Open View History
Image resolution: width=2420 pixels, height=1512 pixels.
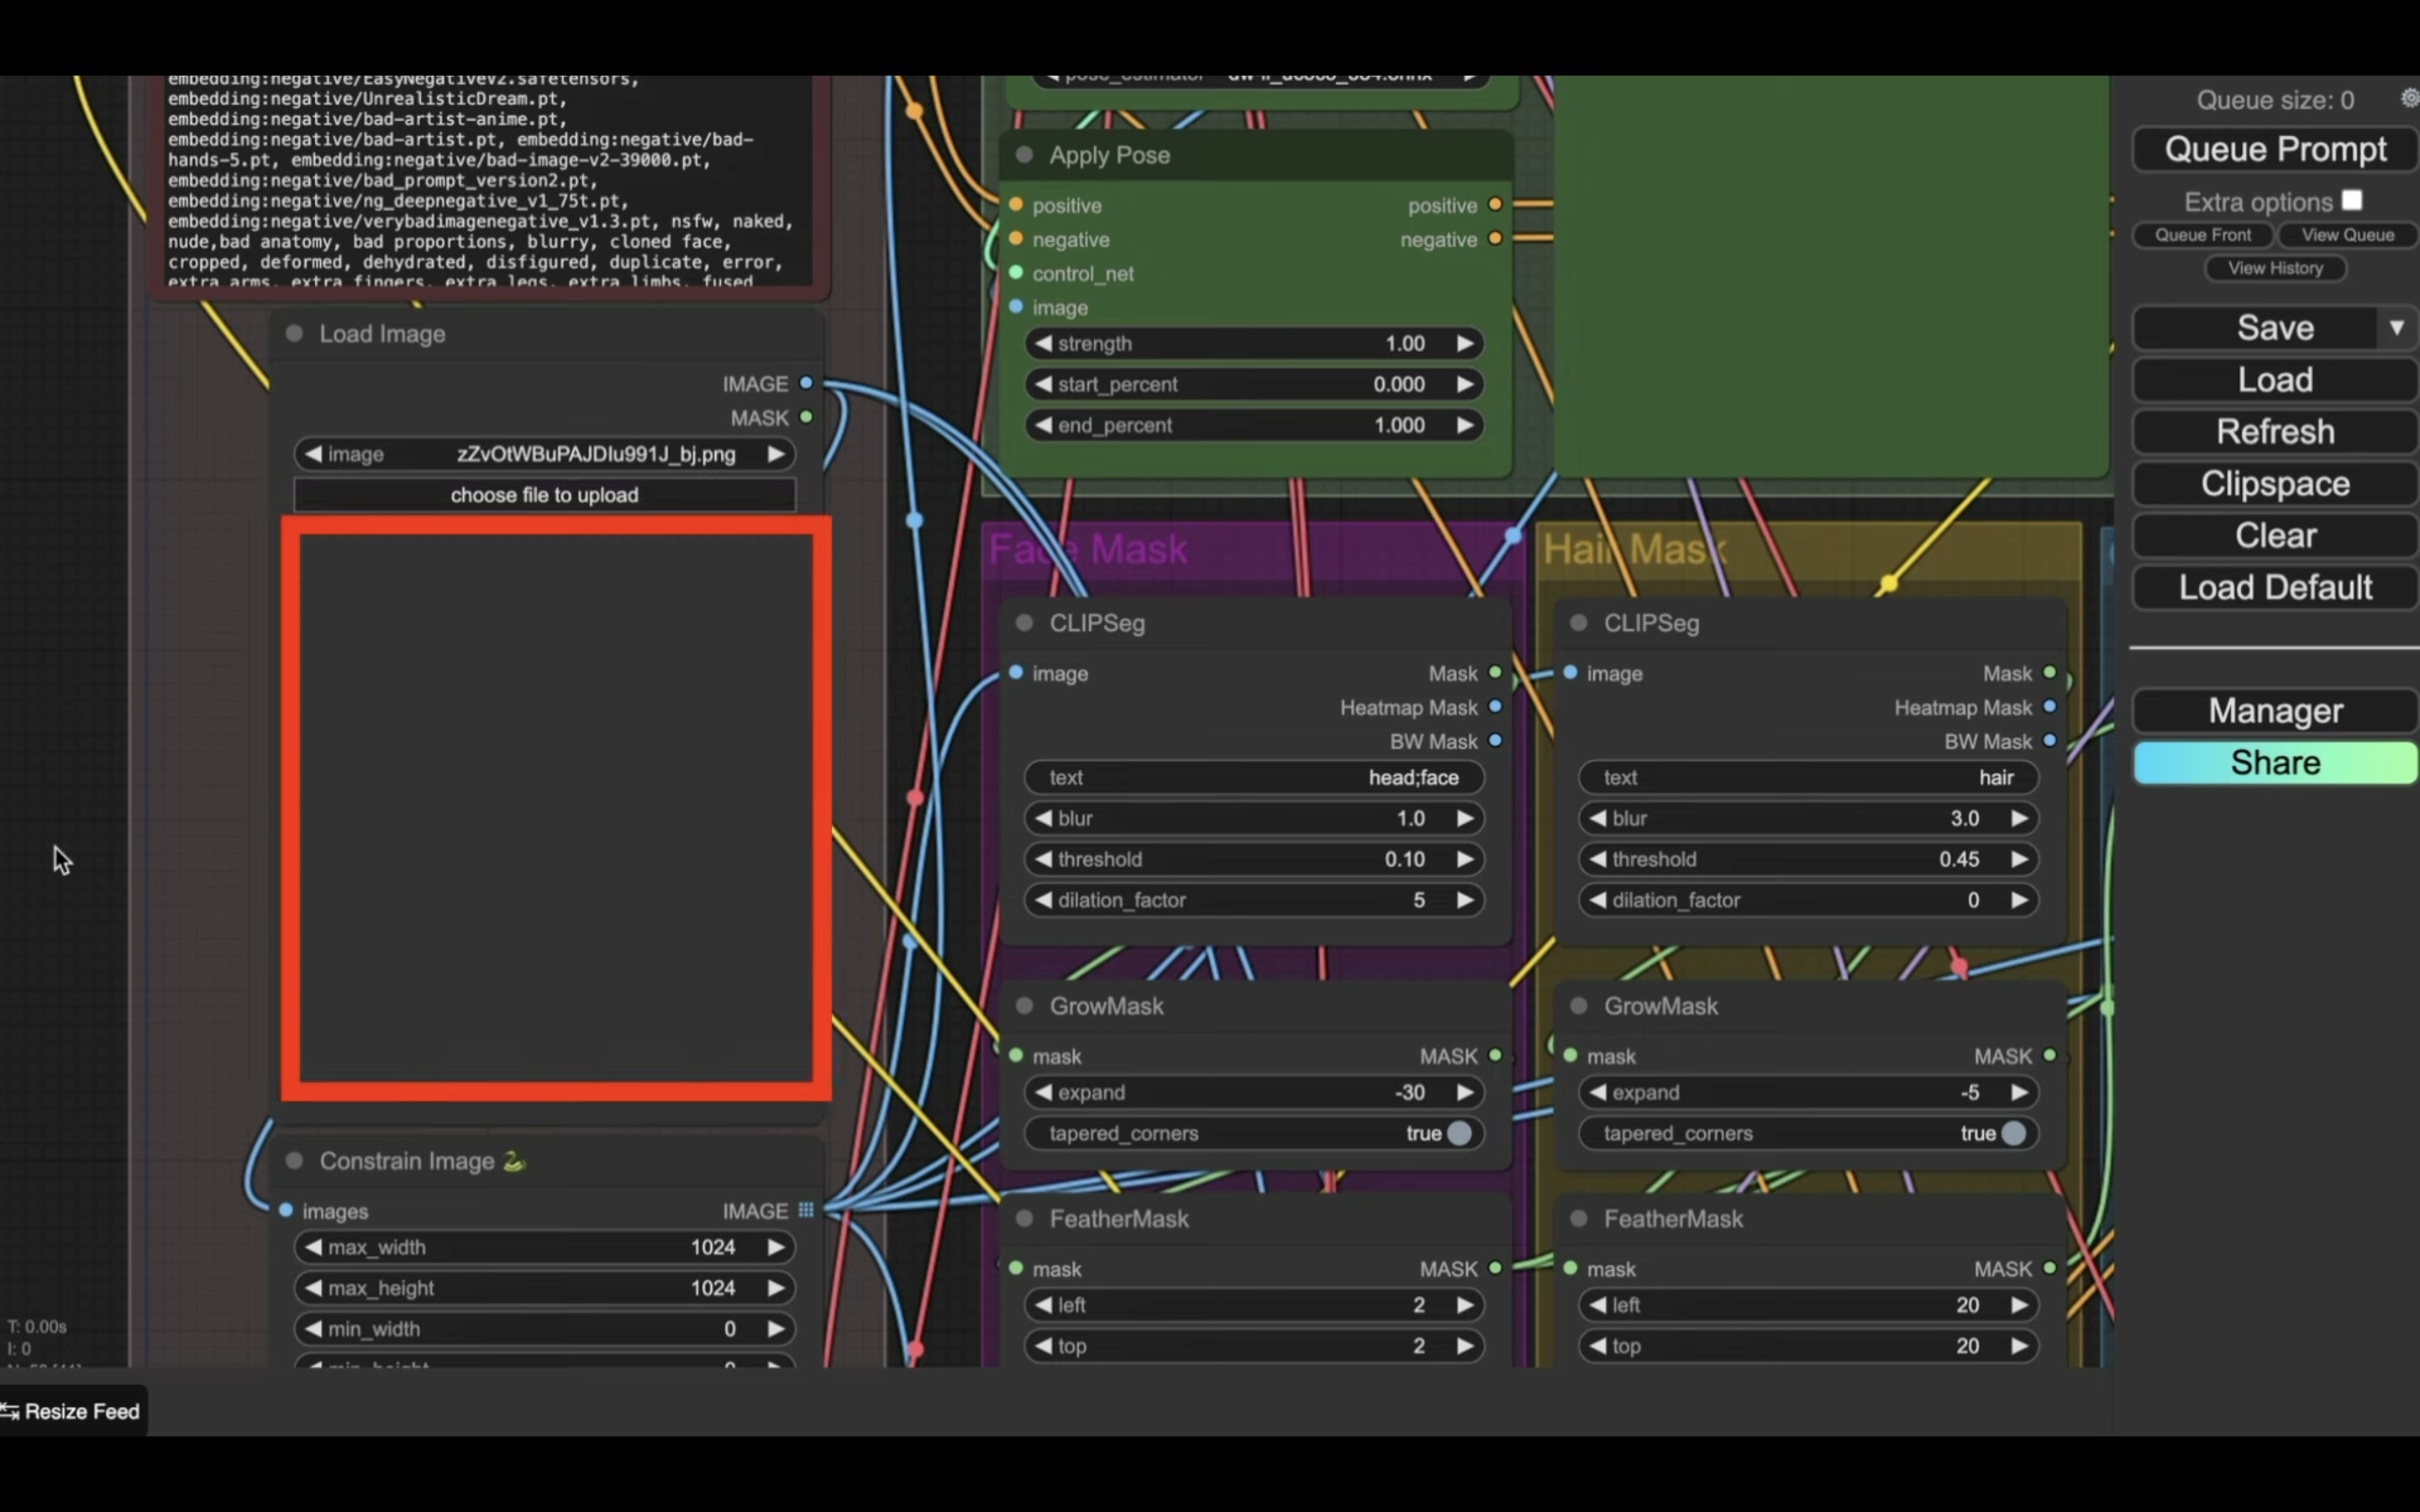[x=2275, y=268]
